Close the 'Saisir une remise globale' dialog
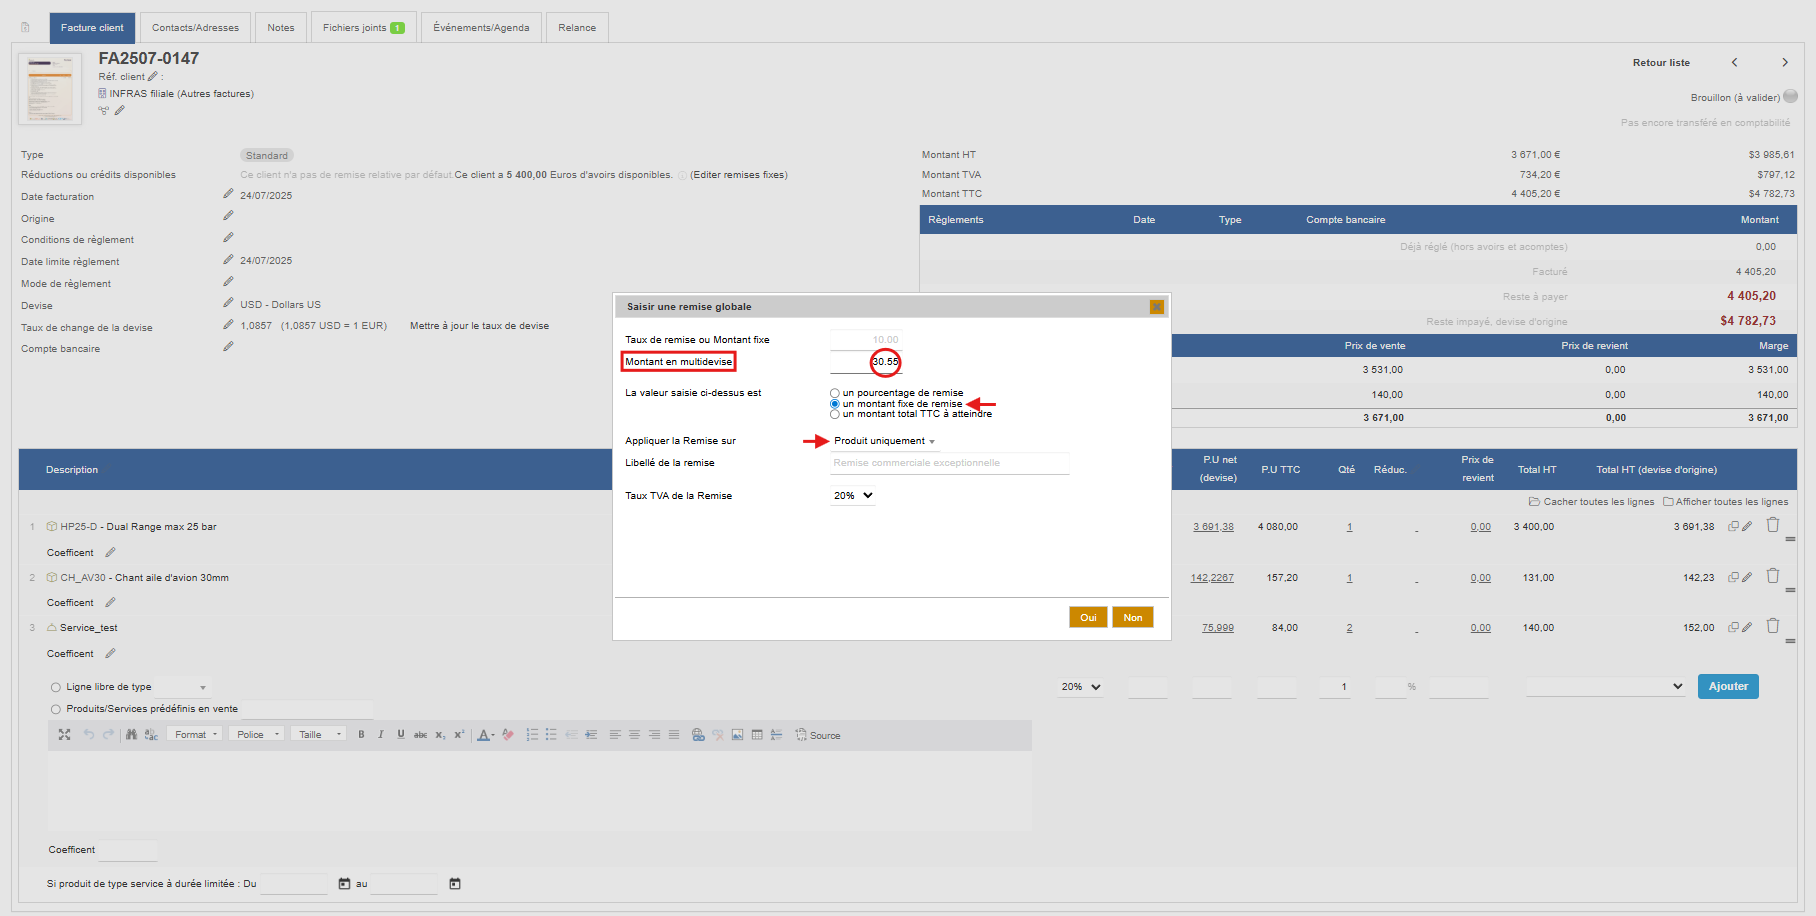Viewport: 1816px width, 916px height. coord(1157,307)
